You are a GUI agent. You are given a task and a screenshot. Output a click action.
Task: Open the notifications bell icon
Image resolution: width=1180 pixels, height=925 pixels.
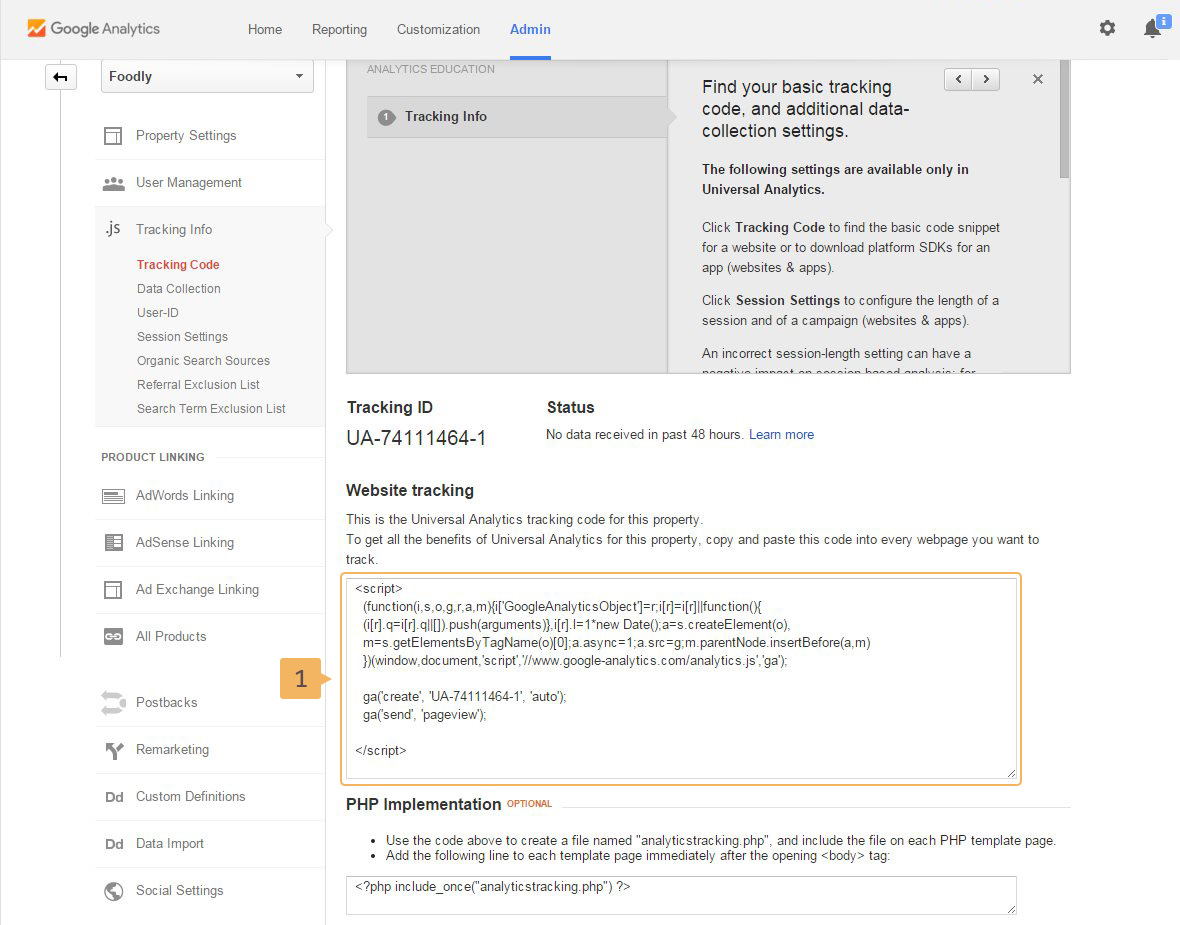pyautogui.click(x=1152, y=29)
